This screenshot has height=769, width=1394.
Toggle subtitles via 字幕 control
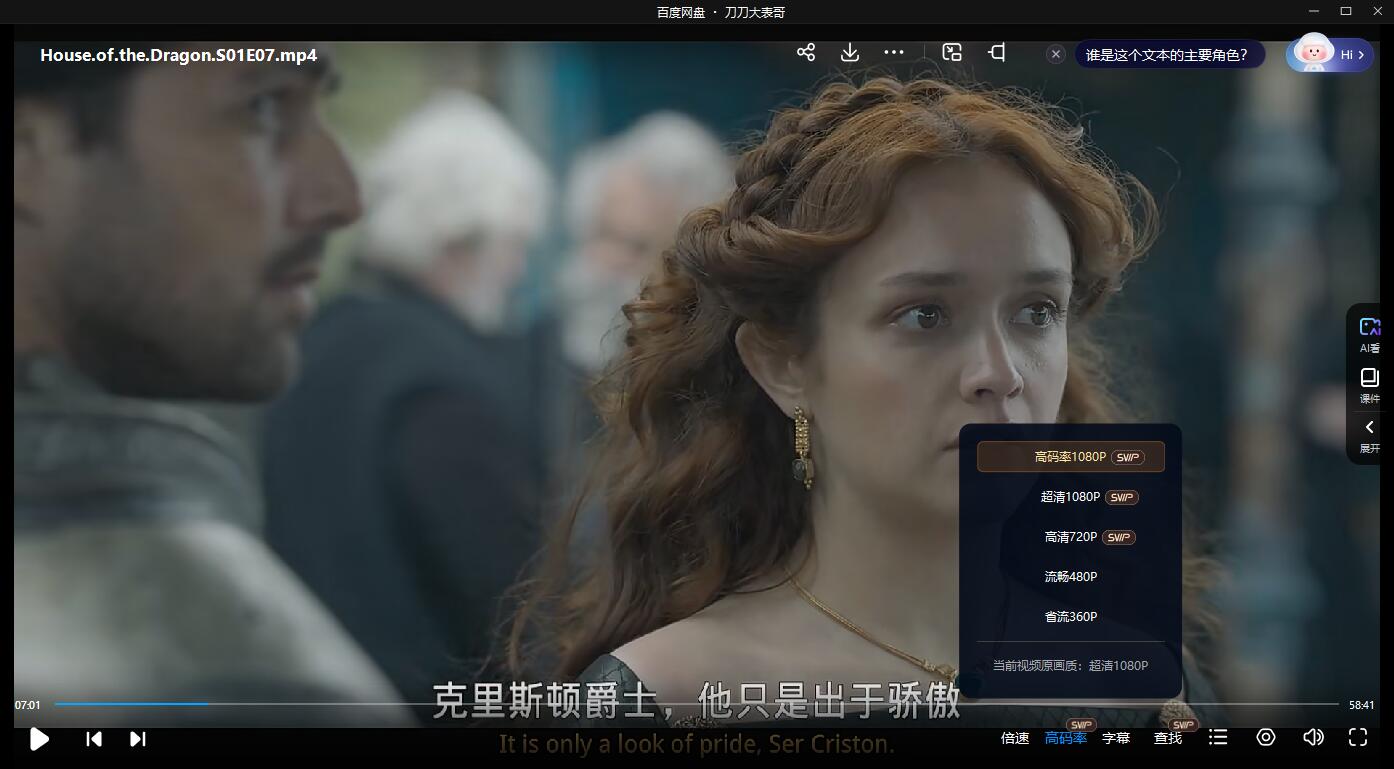pyautogui.click(x=1115, y=737)
